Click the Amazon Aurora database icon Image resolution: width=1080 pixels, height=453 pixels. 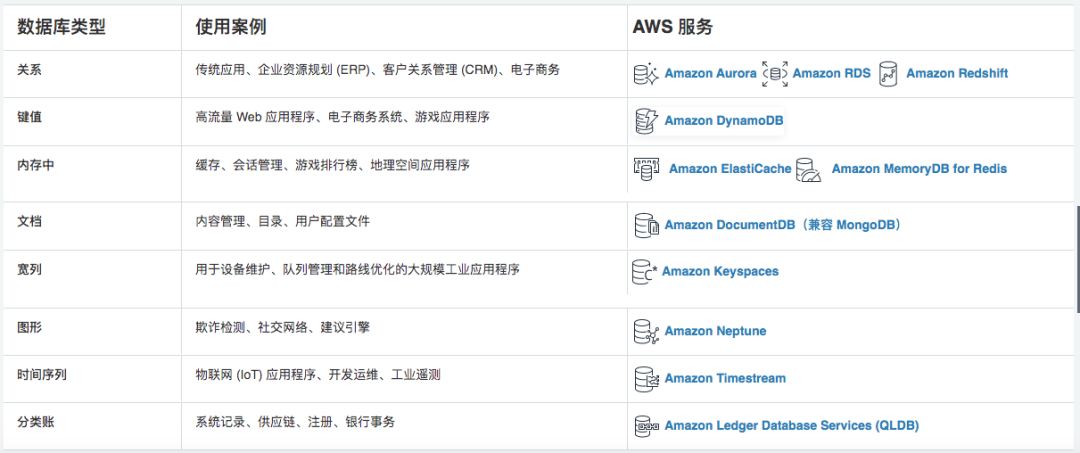click(x=647, y=74)
